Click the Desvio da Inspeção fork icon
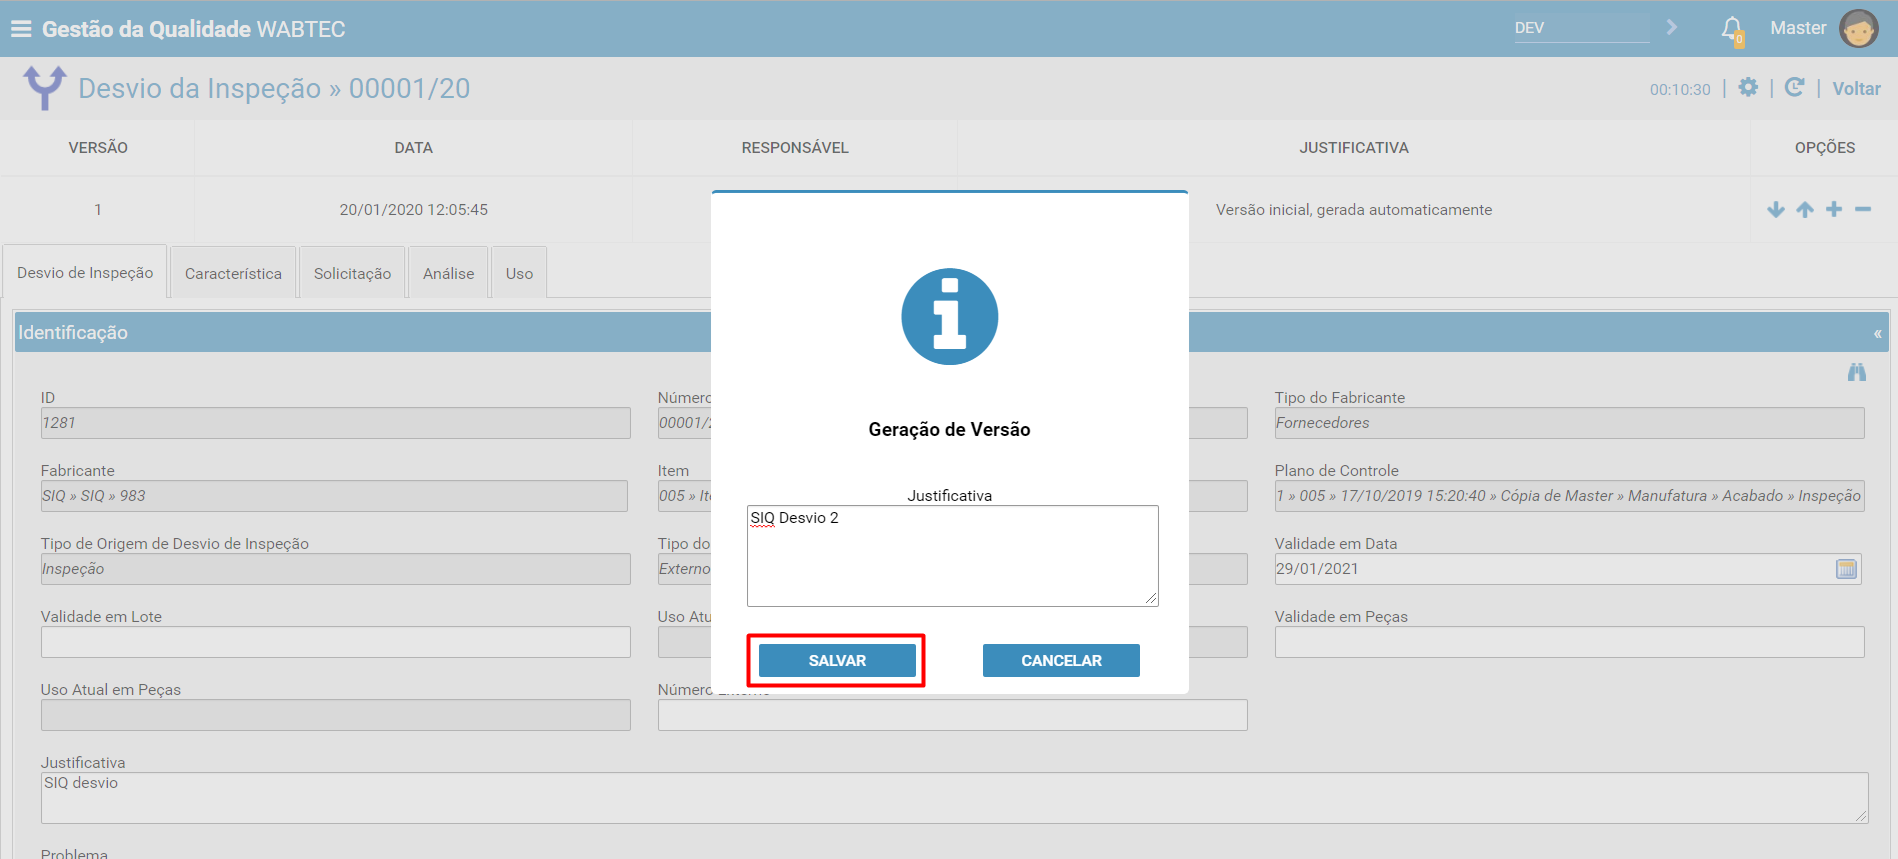 [x=45, y=88]
